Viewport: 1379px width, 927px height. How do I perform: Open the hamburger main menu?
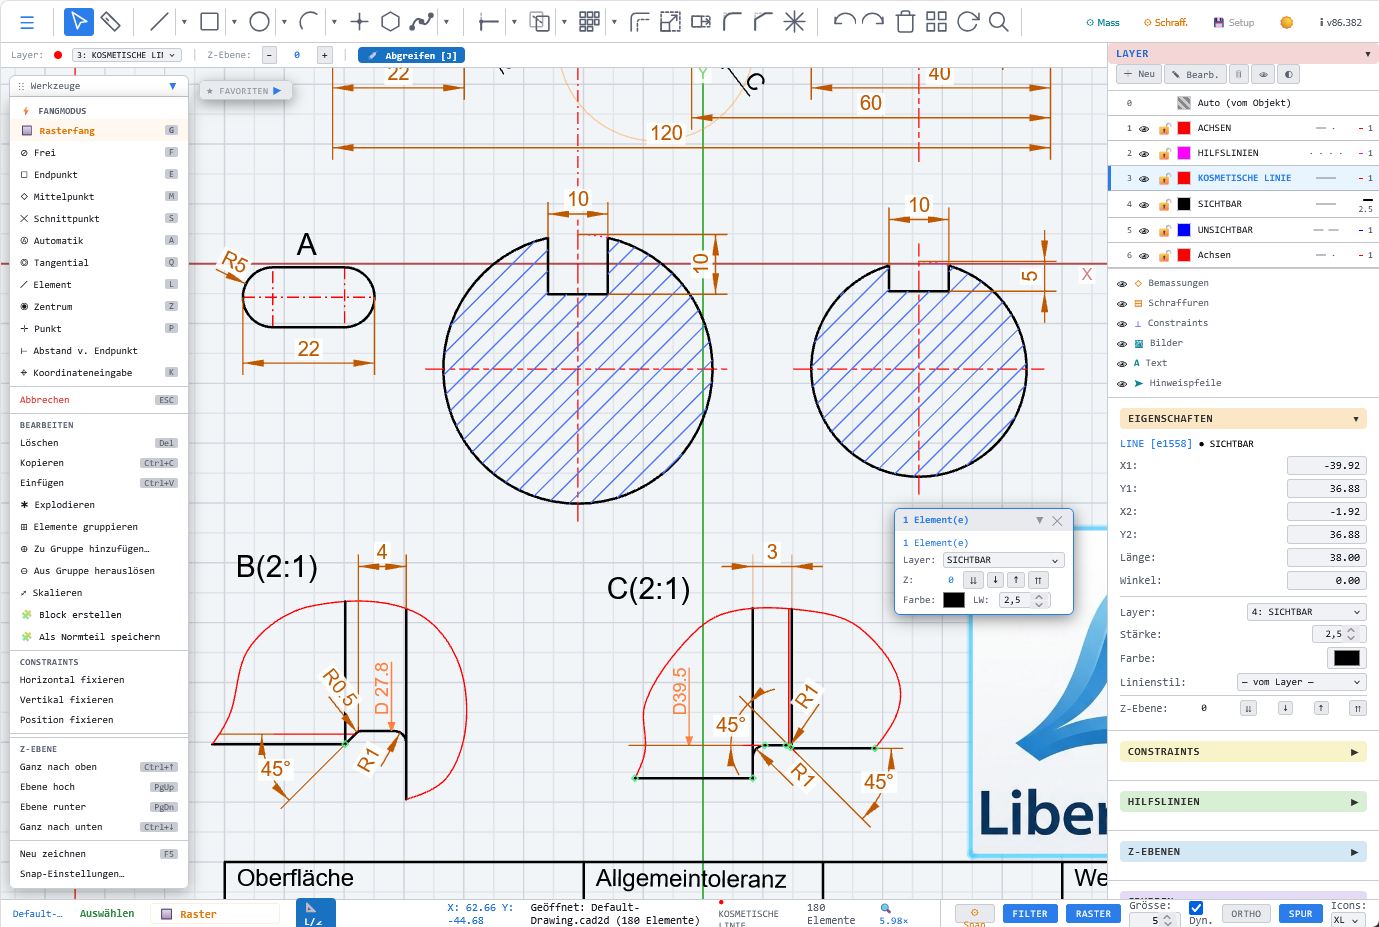pos(27,22)
